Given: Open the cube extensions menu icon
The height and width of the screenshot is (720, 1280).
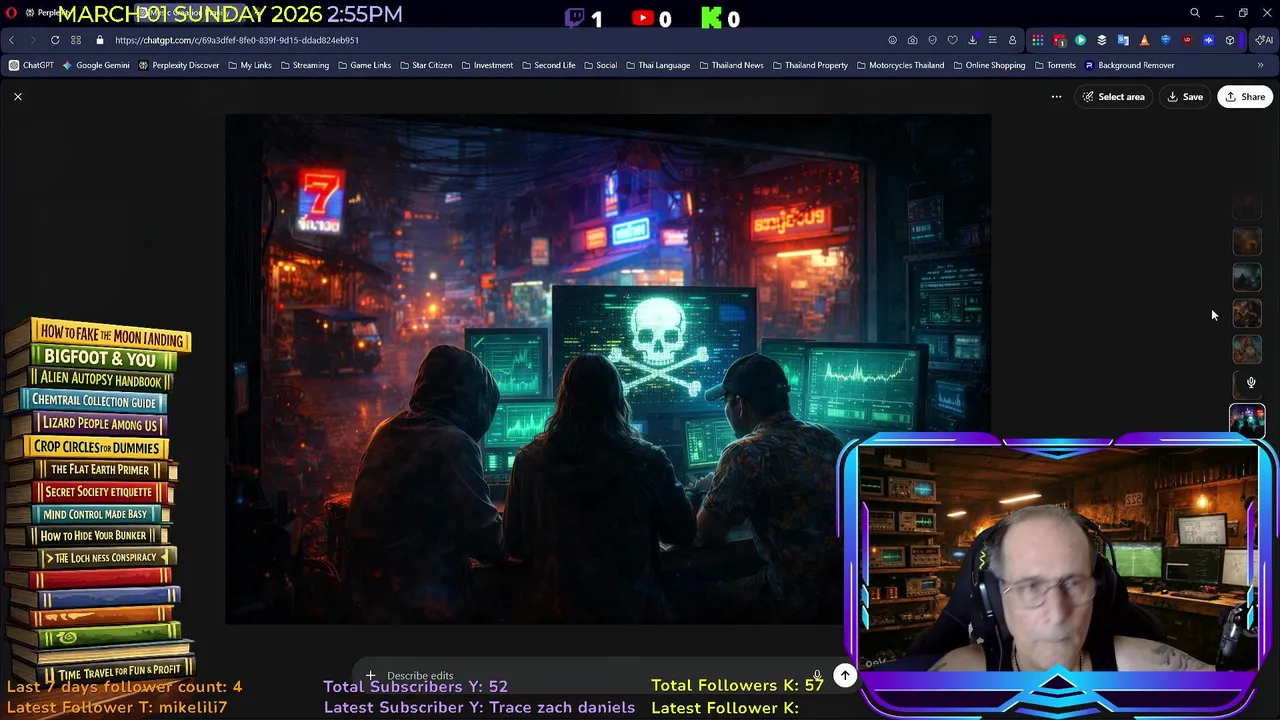Looking at the screenshot, I should coord(1230,40).
